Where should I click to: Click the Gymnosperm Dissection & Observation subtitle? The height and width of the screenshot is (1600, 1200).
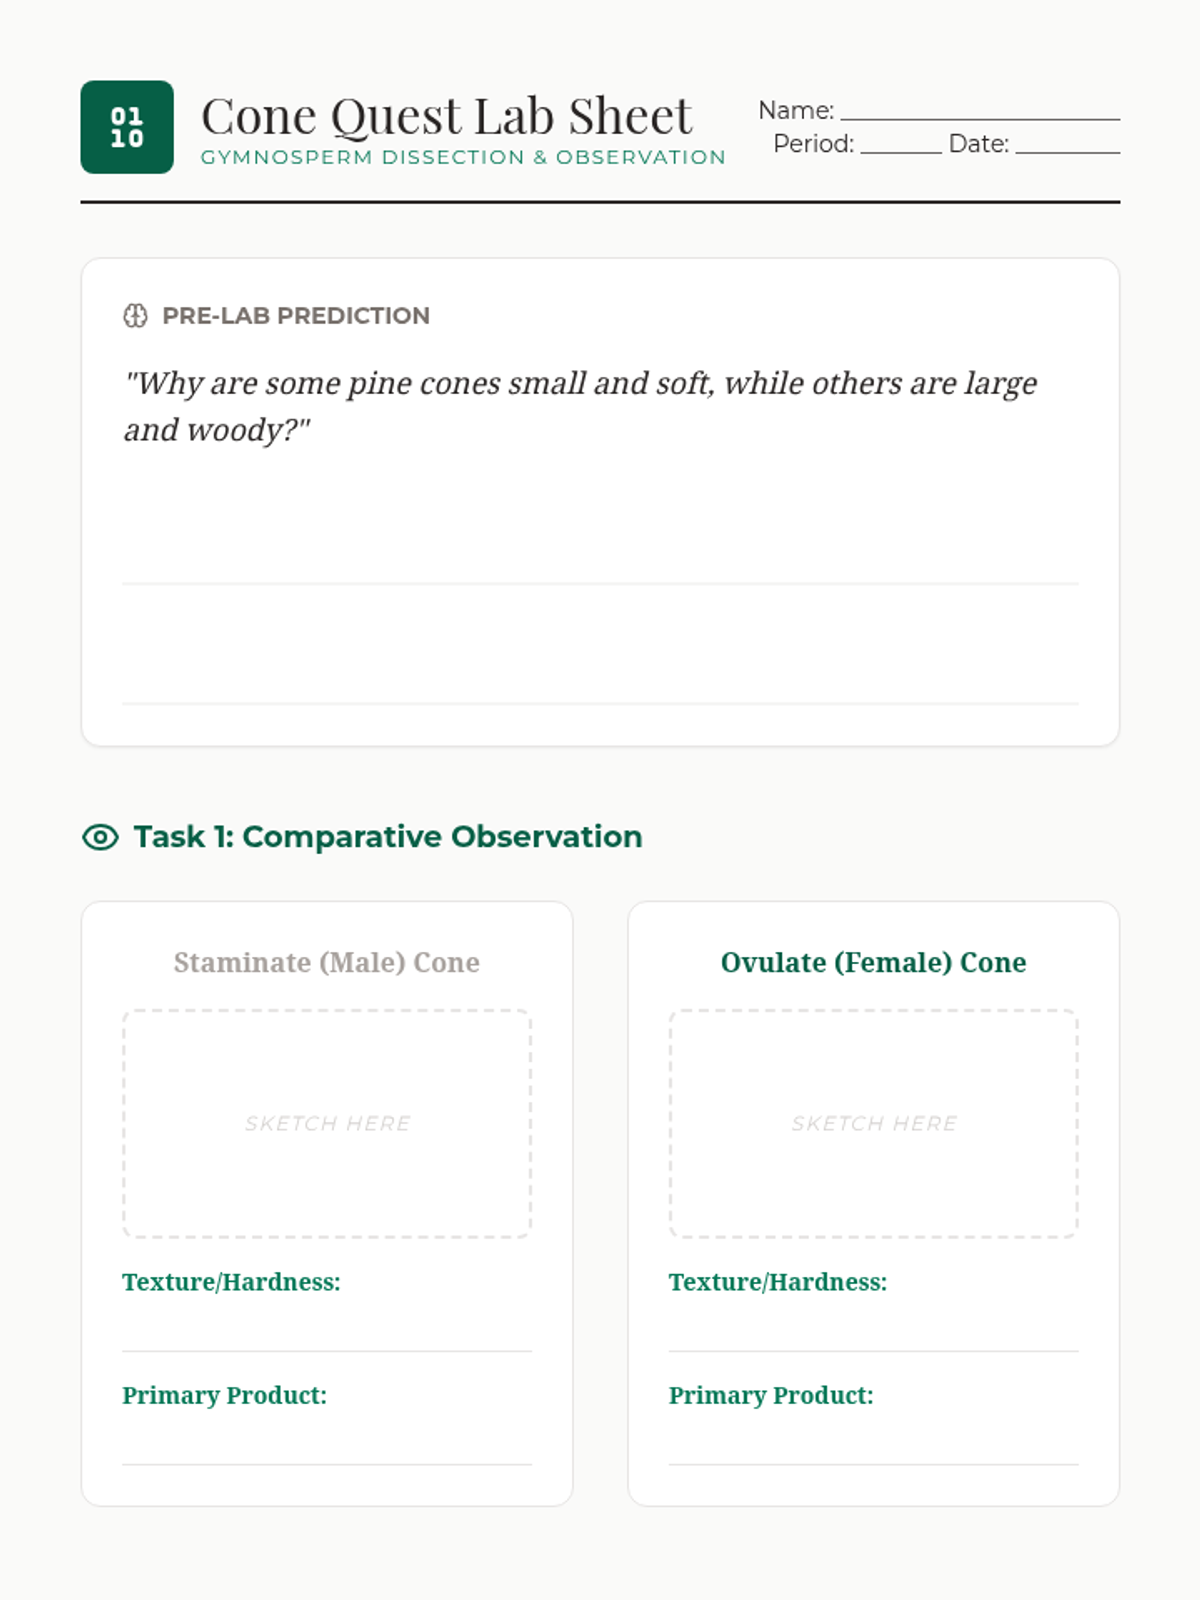click(x=463, y=157)
